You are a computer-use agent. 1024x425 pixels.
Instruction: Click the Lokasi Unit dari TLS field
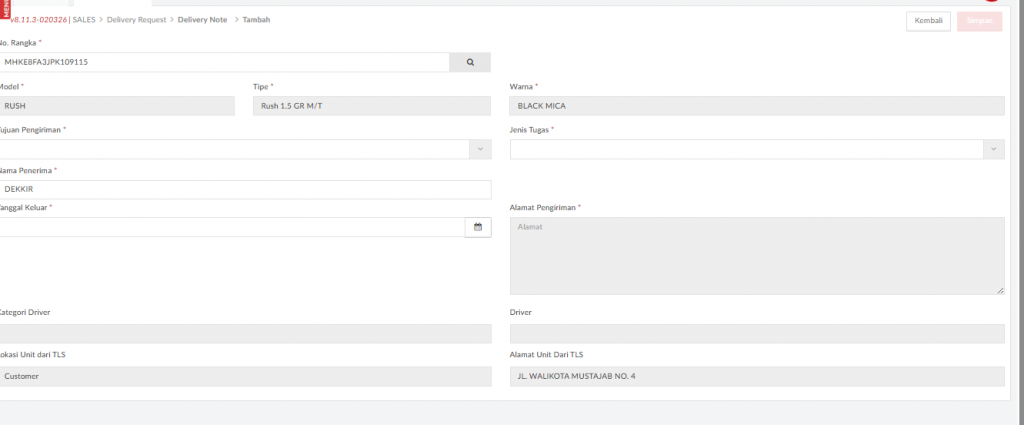(245, 376)
